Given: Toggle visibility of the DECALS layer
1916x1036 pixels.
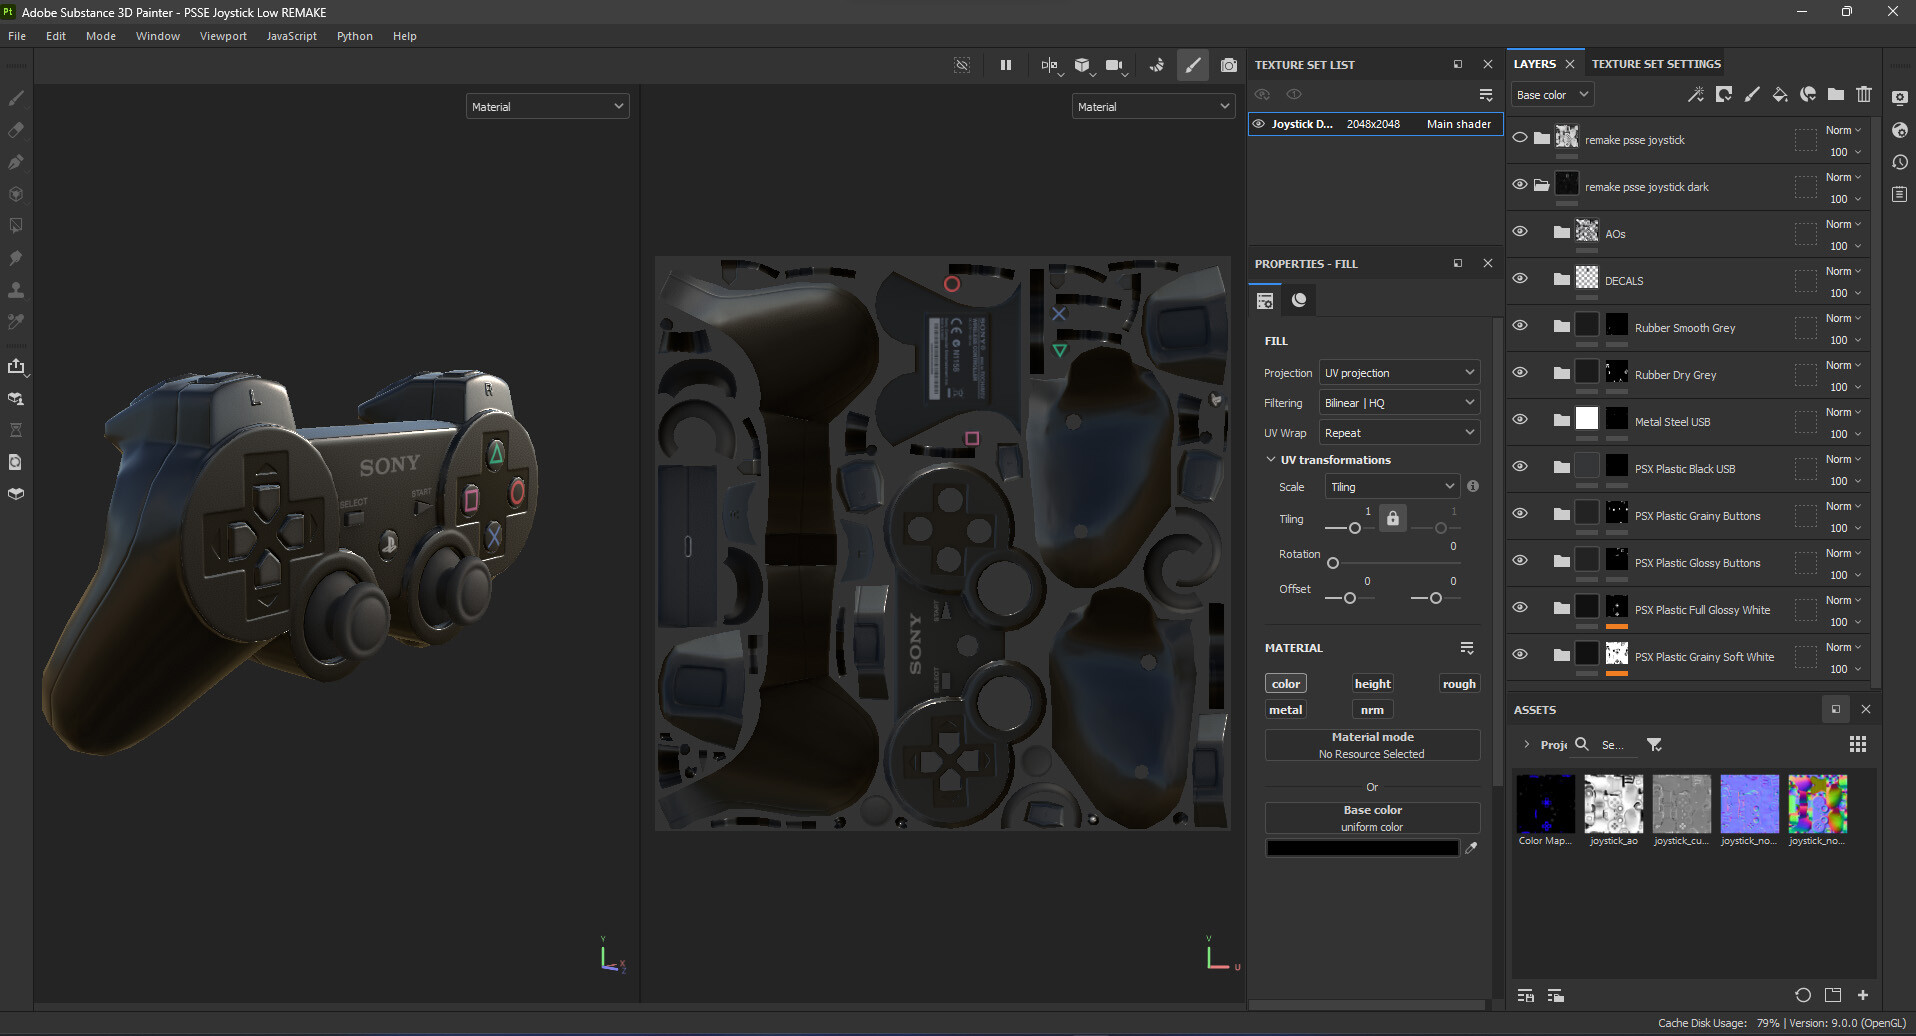Looking at the screenshot, I should click(x=1520, y=277).
